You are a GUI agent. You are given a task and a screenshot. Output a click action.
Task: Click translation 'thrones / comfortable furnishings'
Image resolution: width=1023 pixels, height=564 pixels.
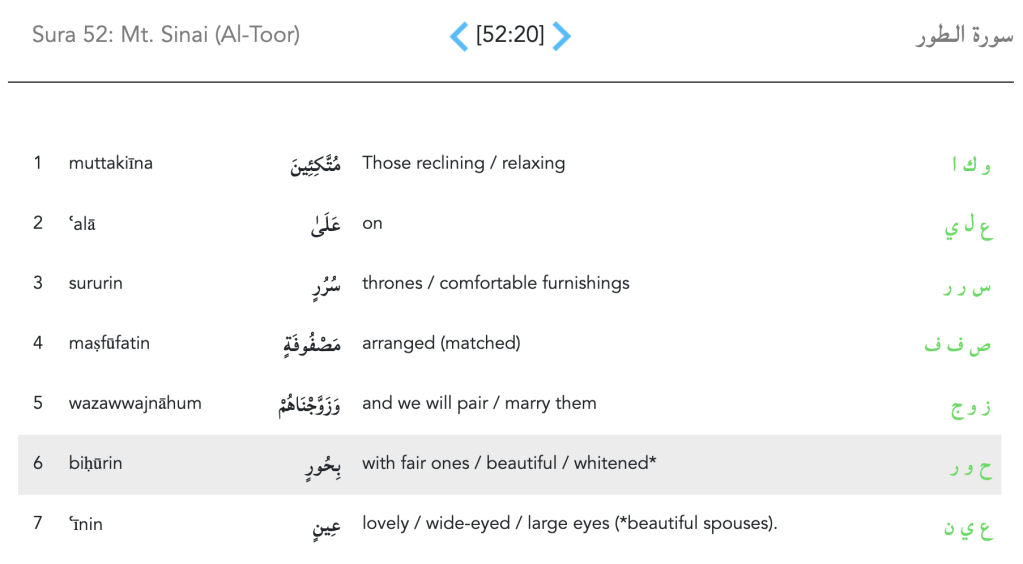point(495,283)
